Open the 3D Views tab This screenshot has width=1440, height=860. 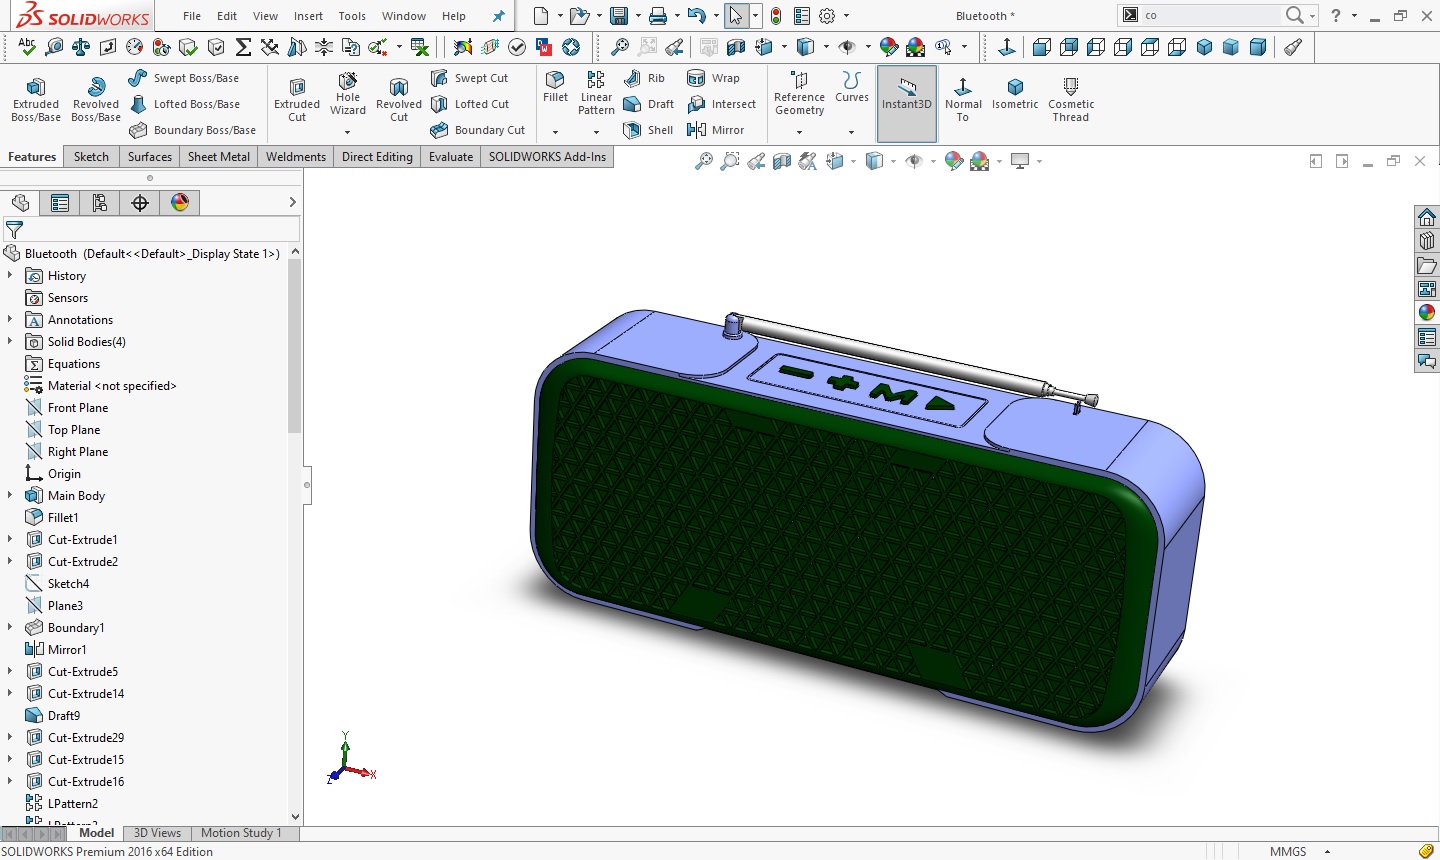point(157,833)
